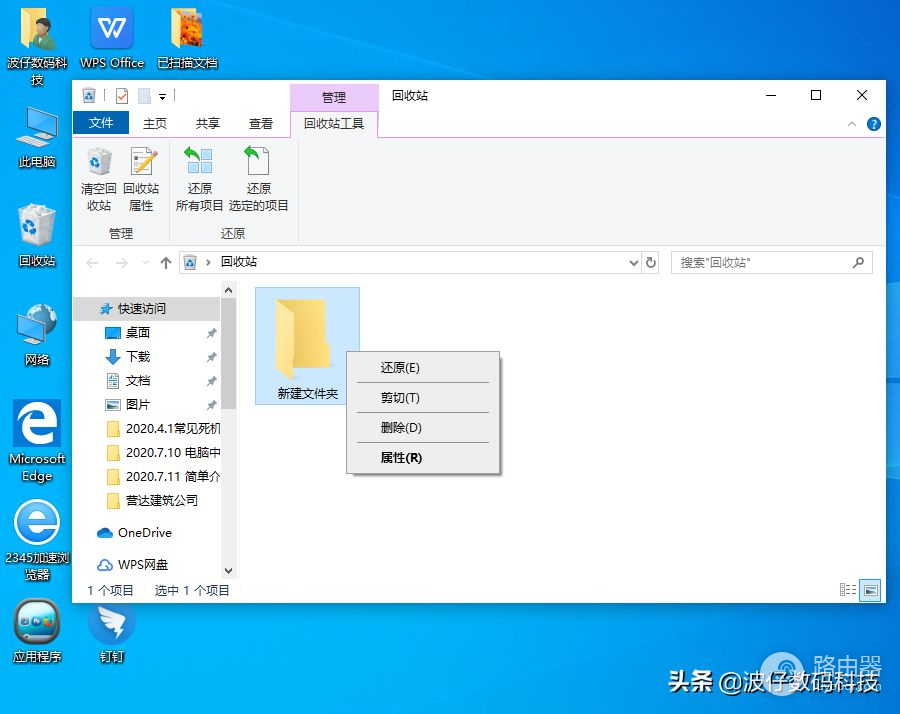The image size is (900, 714).
Task: Open Recycle Bin properties (回收站属性) in ribbon
Action: [x=141, y=180]
